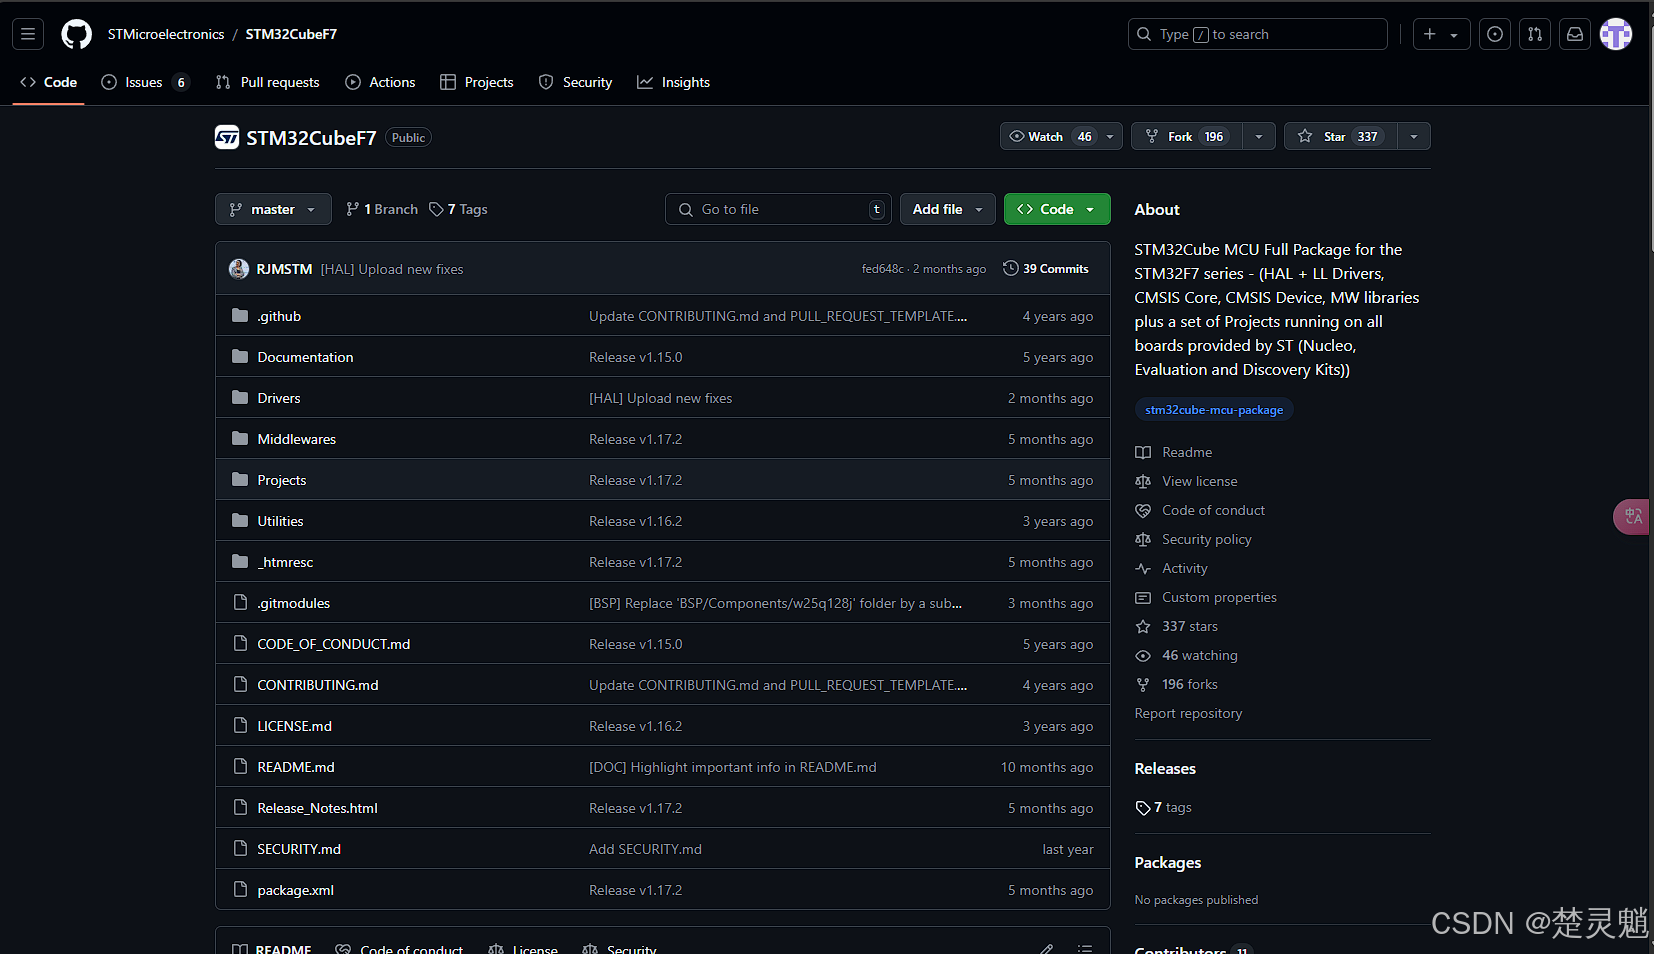Open the master branch selector
Image resolution: width=1654 pixels, height=954 pixels.
coord(273,209)
